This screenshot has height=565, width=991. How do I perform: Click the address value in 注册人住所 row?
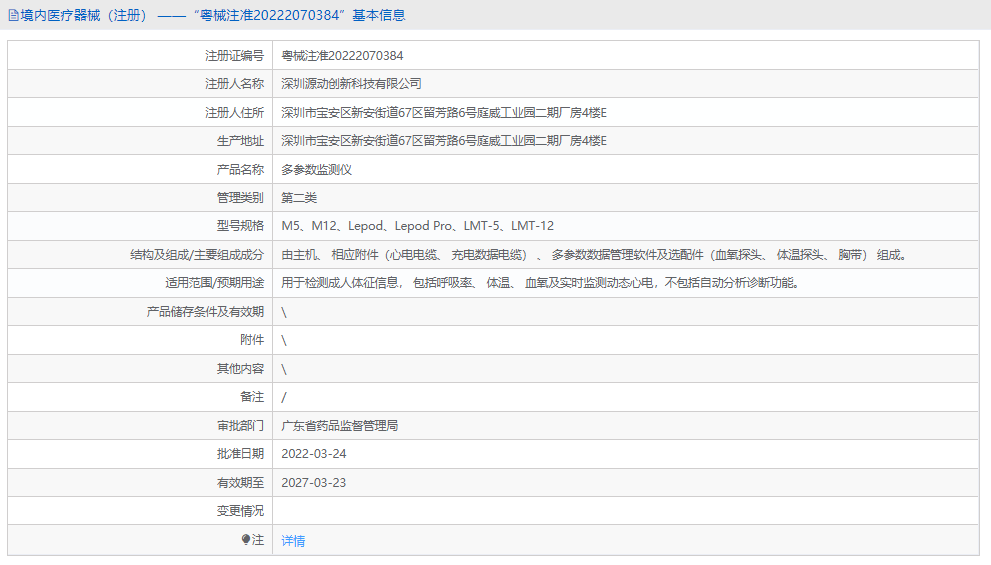pyautogui.click(x=444, y=112)
